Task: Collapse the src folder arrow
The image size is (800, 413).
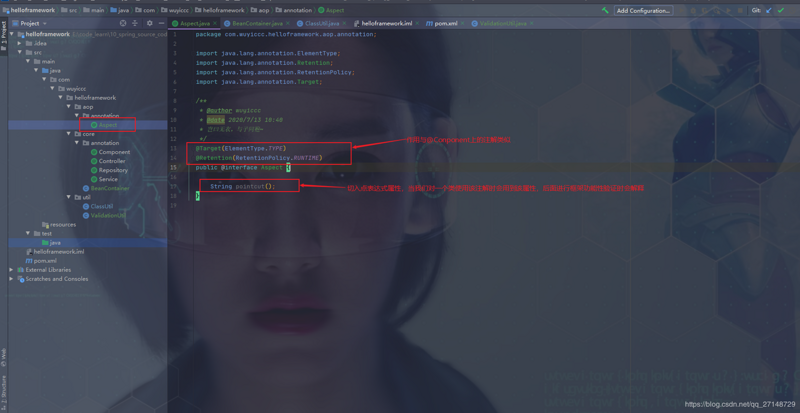Action: coord(19,53)
